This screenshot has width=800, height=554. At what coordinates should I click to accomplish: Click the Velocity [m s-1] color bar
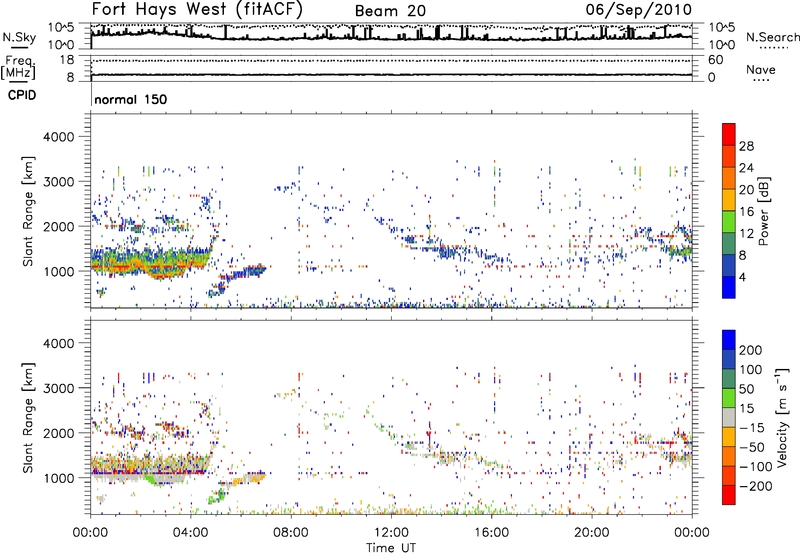[x=729, y=417]
